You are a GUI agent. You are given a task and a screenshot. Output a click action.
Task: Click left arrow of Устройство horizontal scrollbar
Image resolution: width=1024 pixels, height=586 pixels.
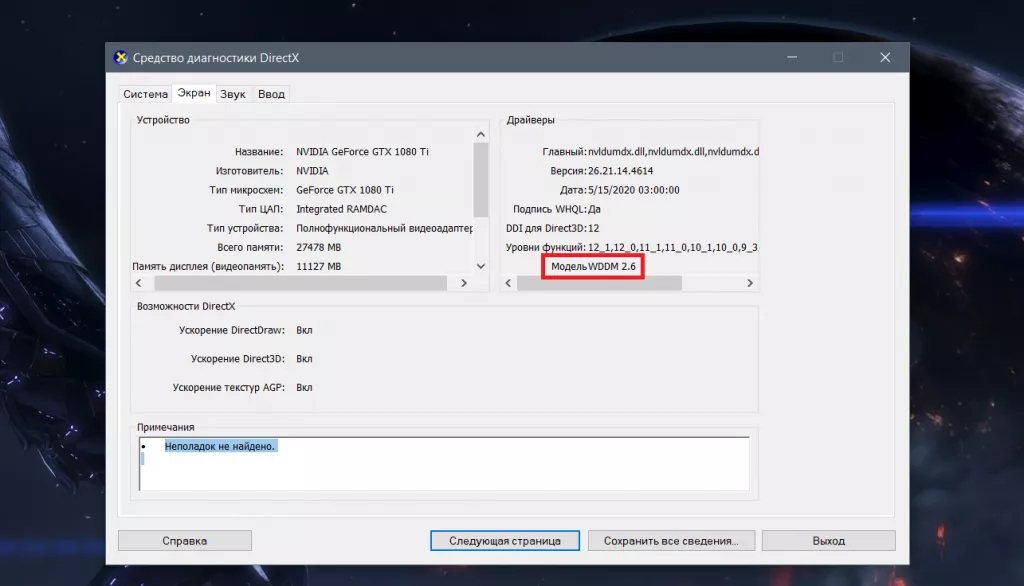pos(139,283)
